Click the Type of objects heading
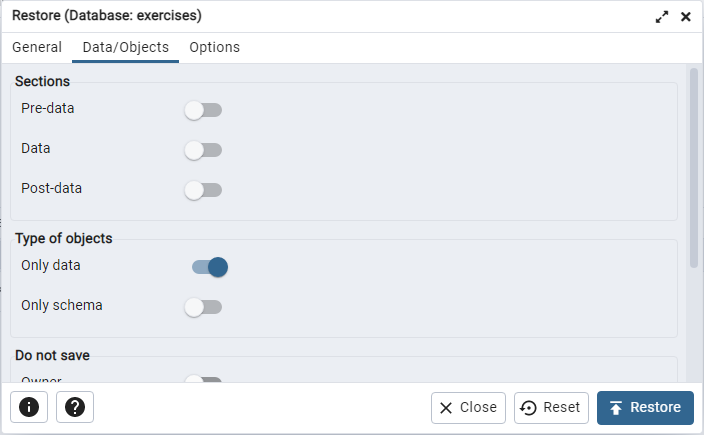This screenshot has width=704, height=435. [x=63, y=238]
